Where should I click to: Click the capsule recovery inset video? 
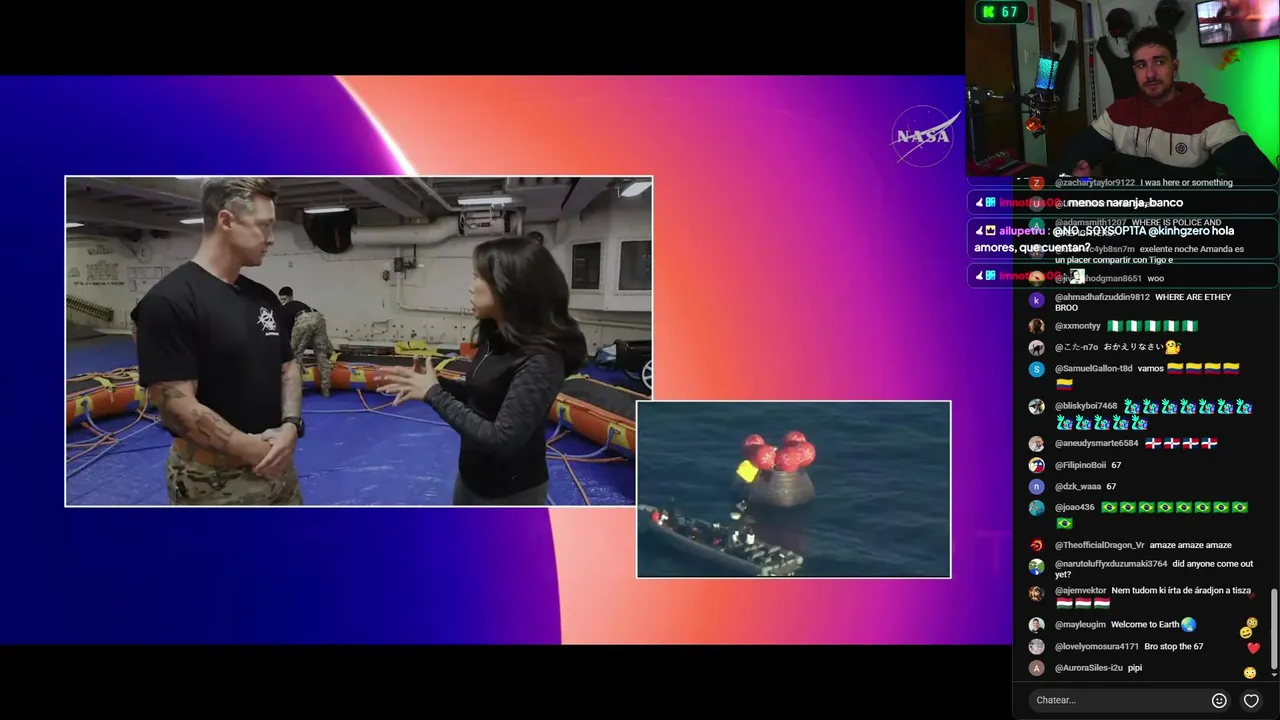(794, 489)
